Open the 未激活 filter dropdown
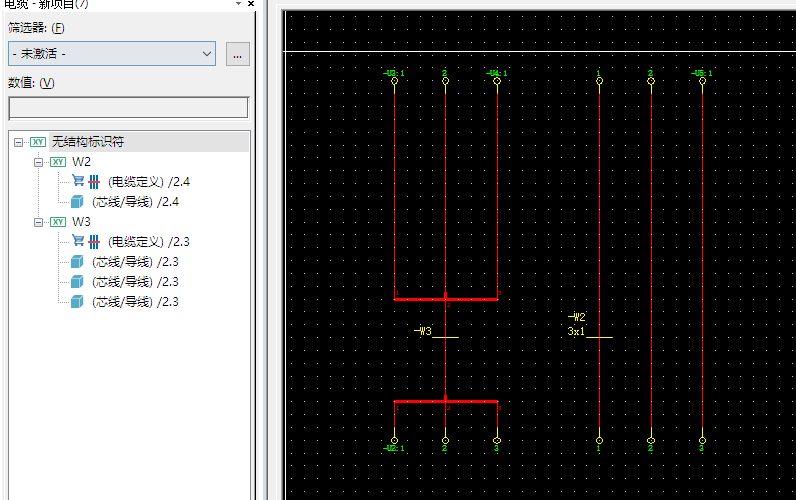This screenshot has width=796, height=500. tap(111, 54)
